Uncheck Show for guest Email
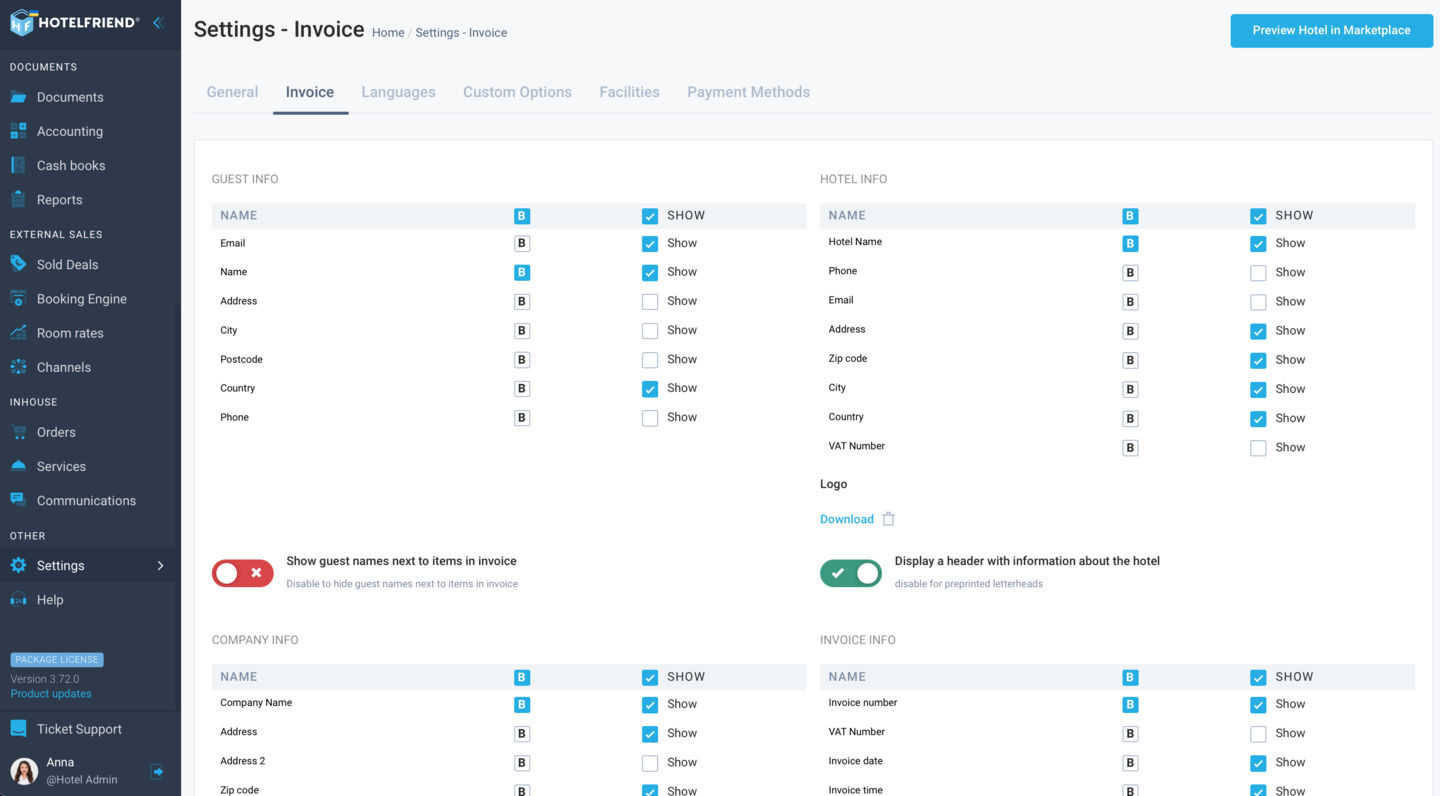1440x796 pixels. (x=650, y=243)
